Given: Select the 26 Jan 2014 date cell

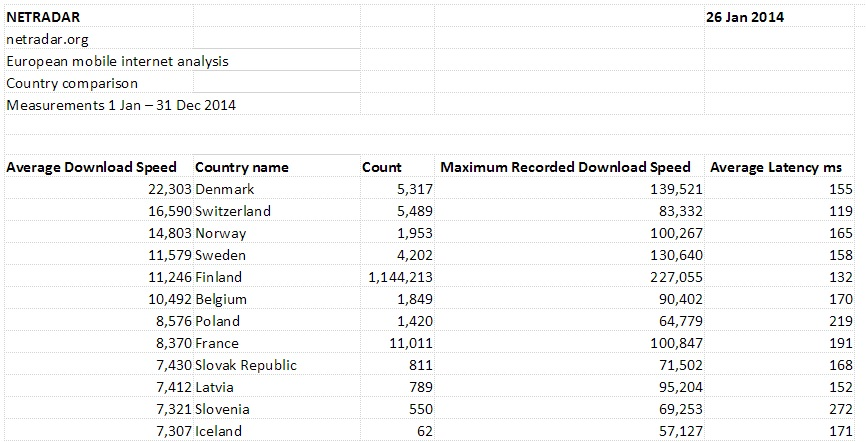Looking at the screenshot, I should point(745,17).
